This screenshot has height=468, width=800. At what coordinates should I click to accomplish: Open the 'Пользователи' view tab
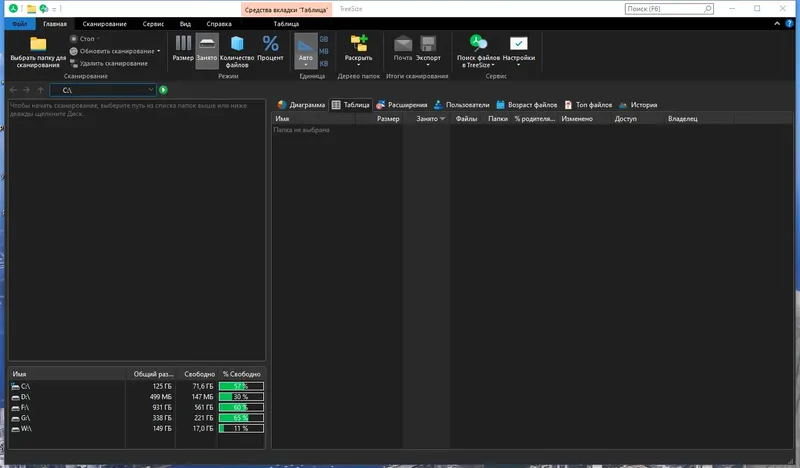coord(461,105)
